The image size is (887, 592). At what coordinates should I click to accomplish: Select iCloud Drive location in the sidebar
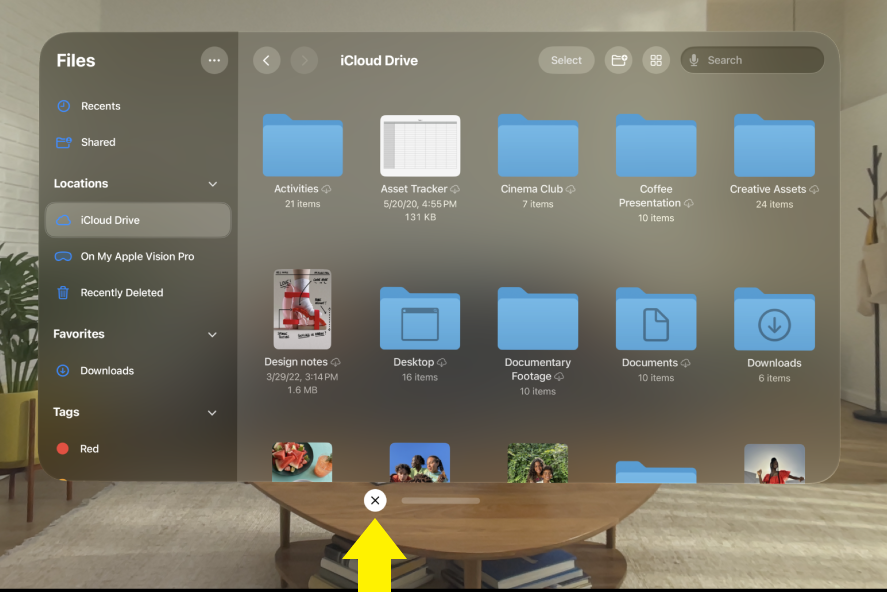pos(138,220)
